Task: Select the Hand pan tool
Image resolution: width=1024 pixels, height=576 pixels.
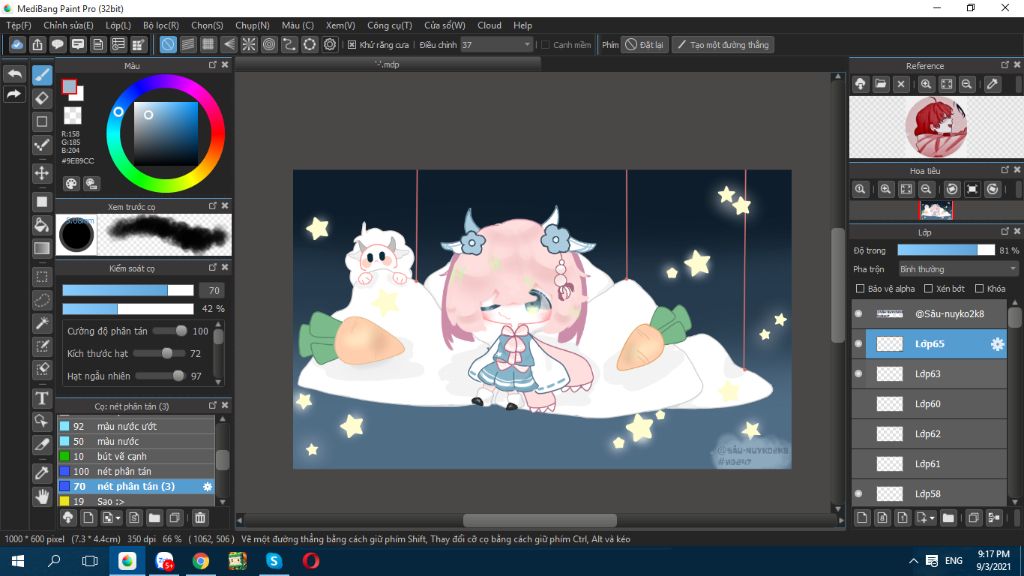Action: [x=42, y=496]
